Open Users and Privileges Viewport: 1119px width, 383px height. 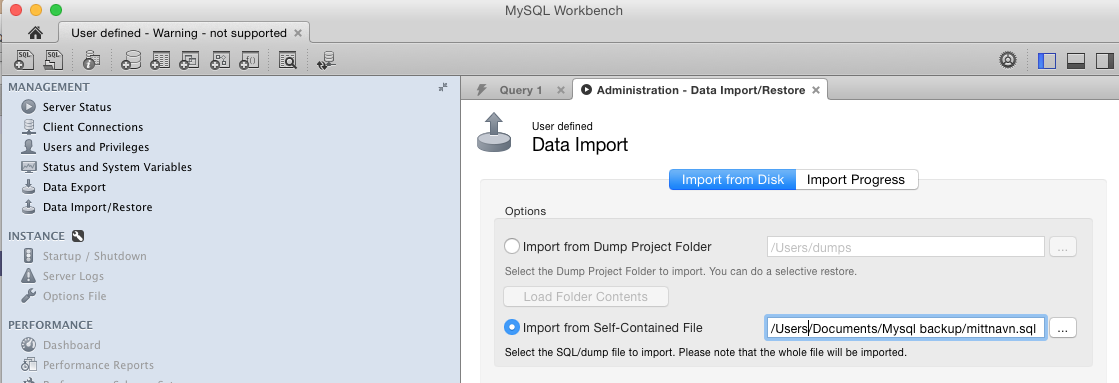click(x=96, y=147)
